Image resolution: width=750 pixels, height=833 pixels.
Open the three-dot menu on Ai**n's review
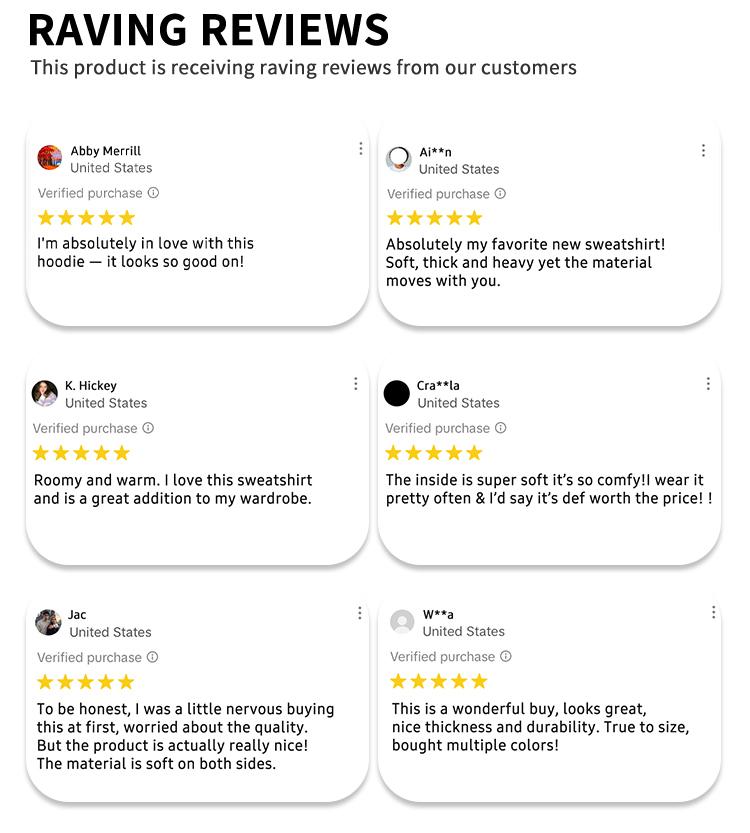coord(703,150)
